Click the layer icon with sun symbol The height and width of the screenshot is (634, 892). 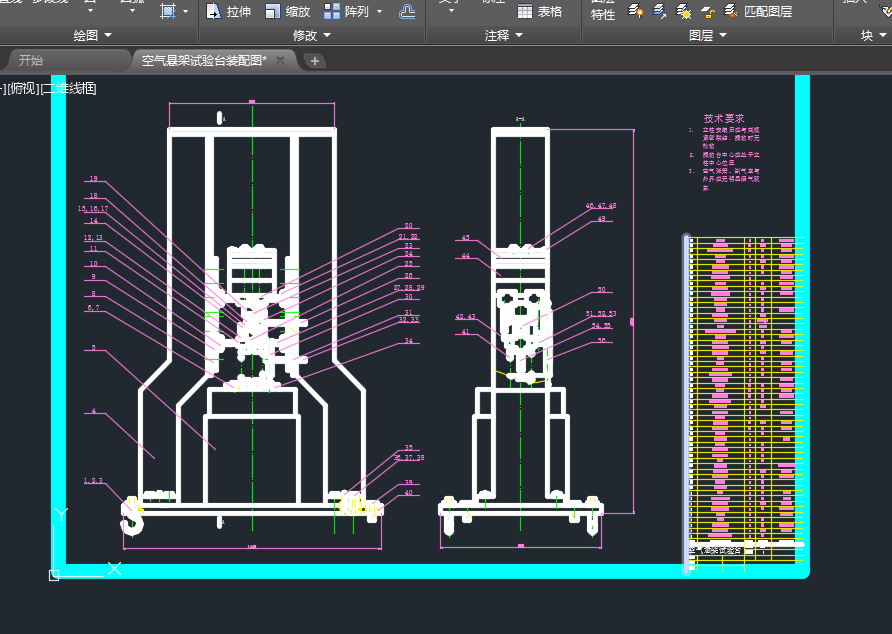coord(684,12)
